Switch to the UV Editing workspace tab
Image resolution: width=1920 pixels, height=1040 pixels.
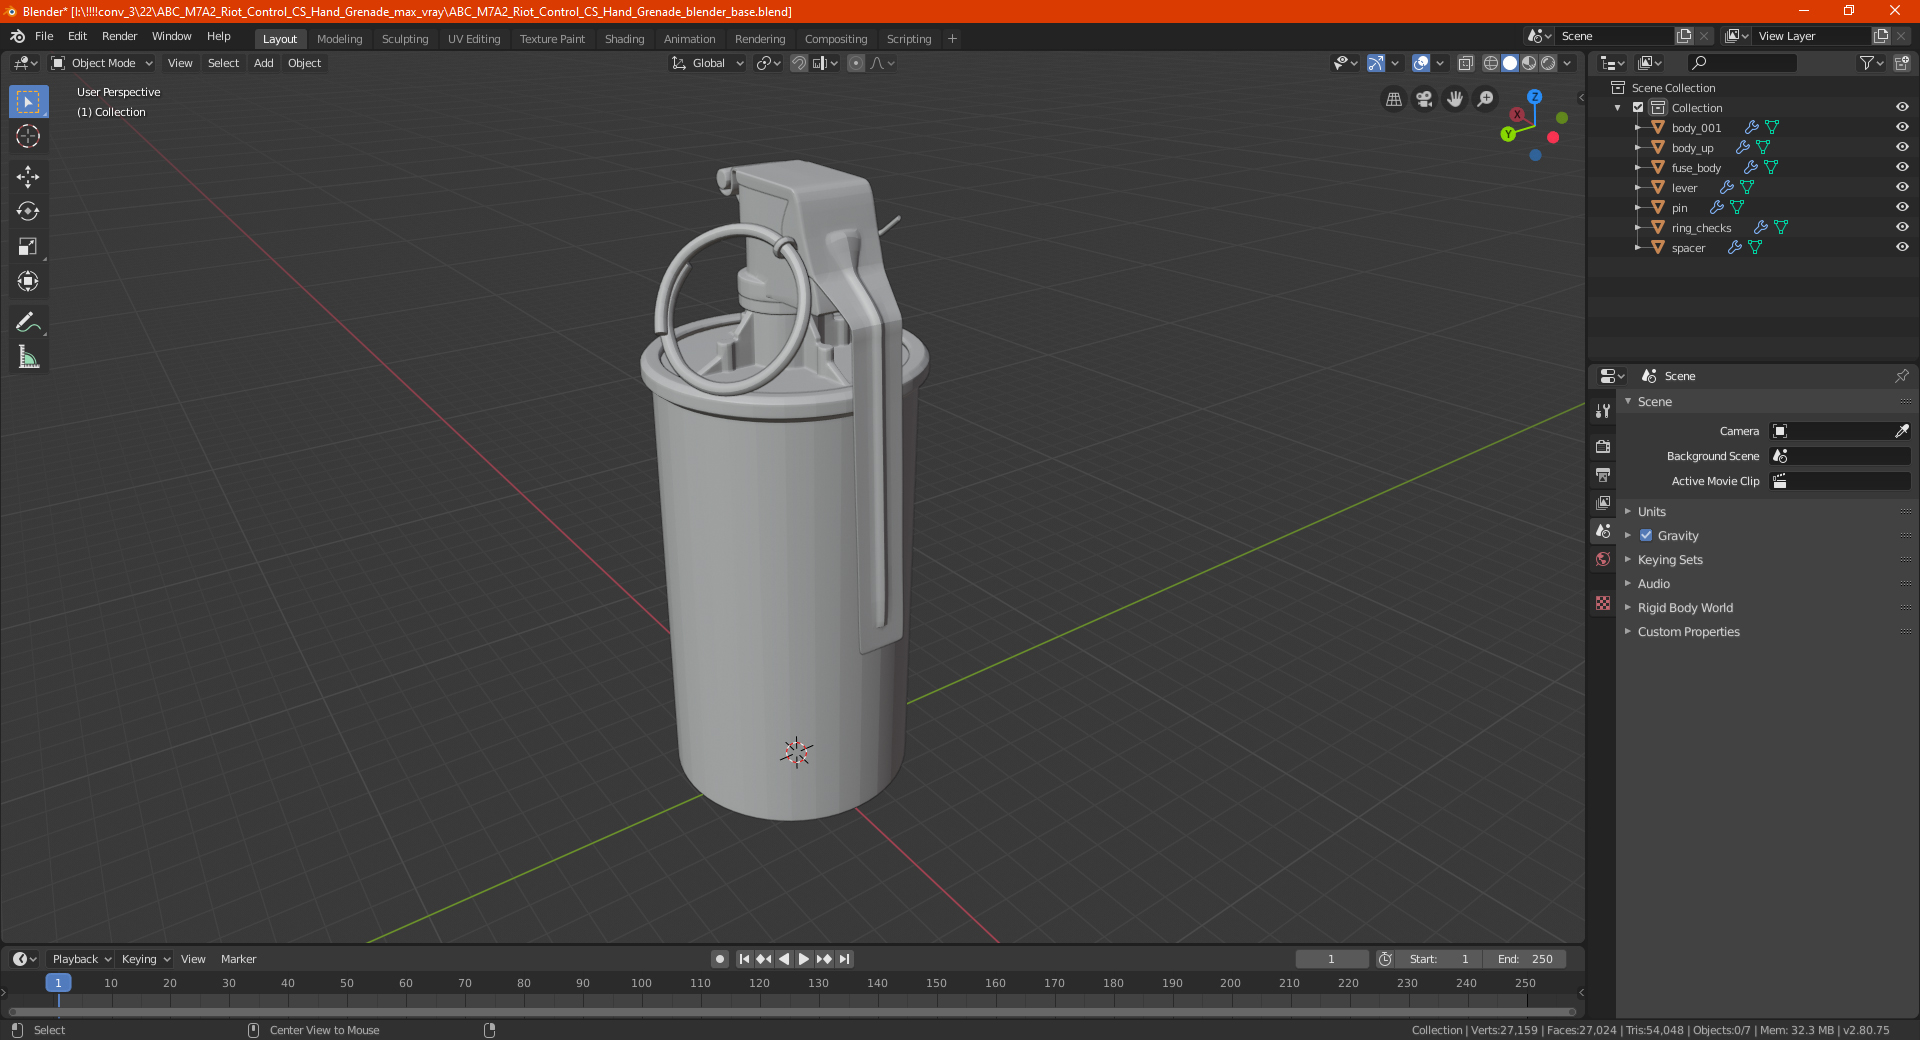point(474,39)
